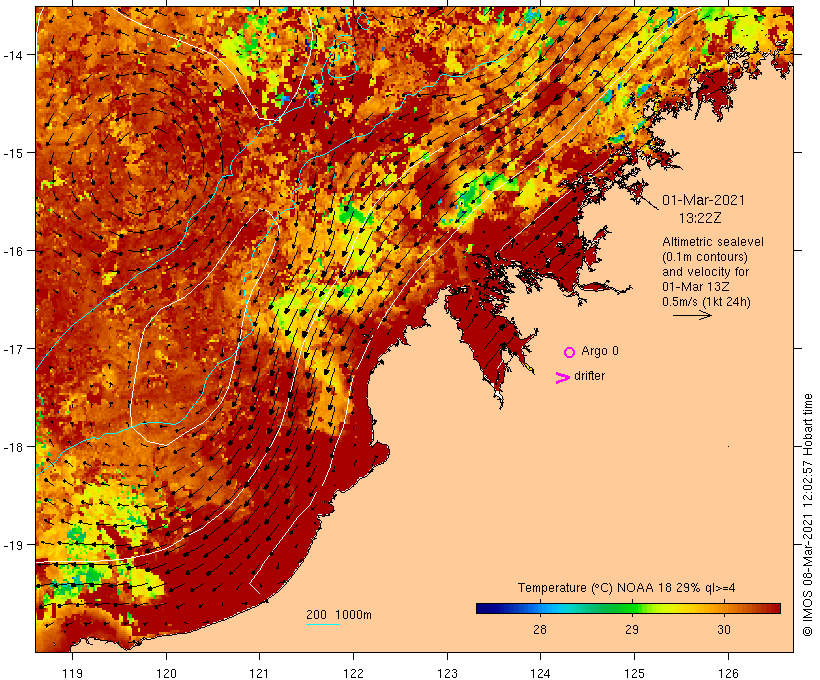Click the date text '01-Mar-2021'
The image size is (820, 680).
(x=703, y=200)
